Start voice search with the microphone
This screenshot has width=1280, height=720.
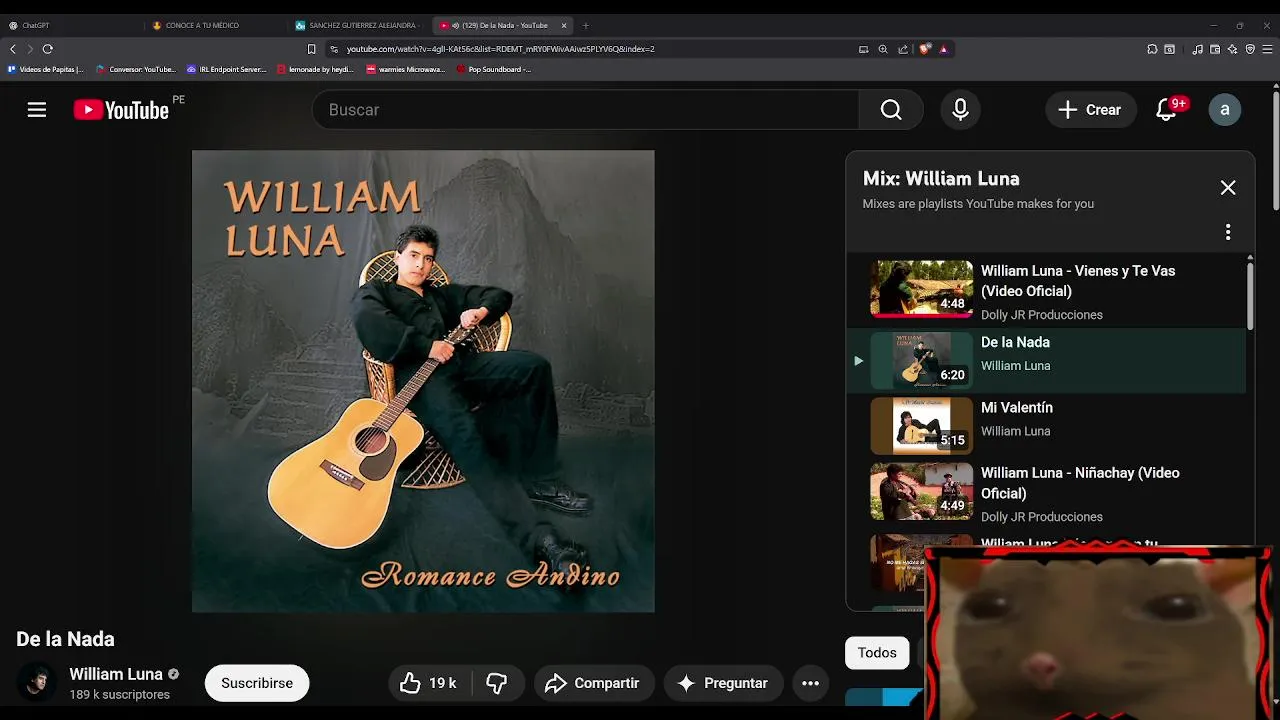tap(960, 110)
